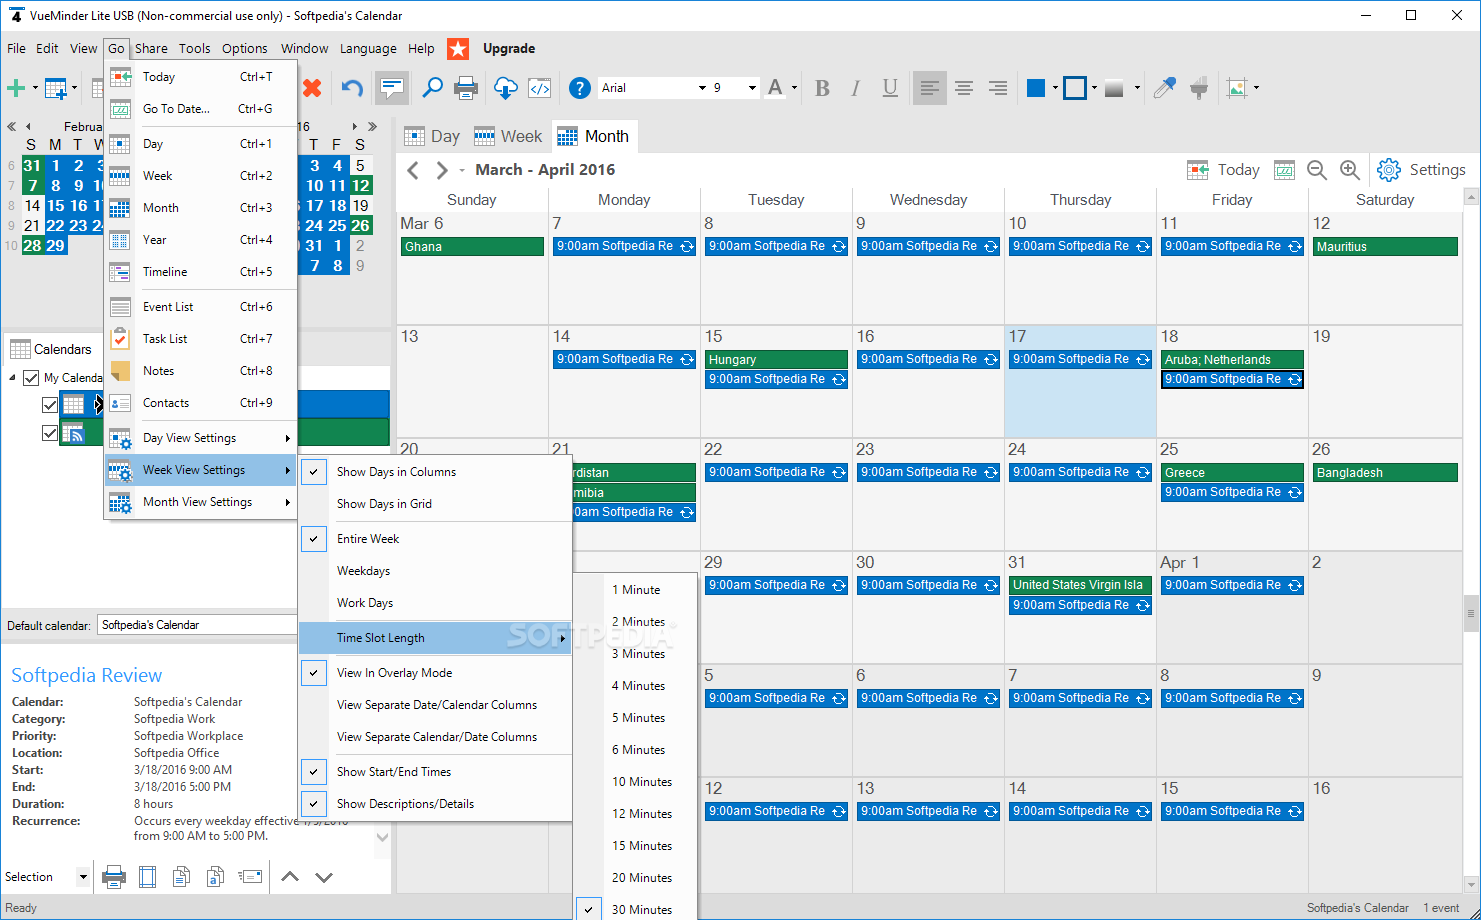Toggle Show Descriptions/Details
Viewport: 1481px width, 920px height.
pos(436,804)
